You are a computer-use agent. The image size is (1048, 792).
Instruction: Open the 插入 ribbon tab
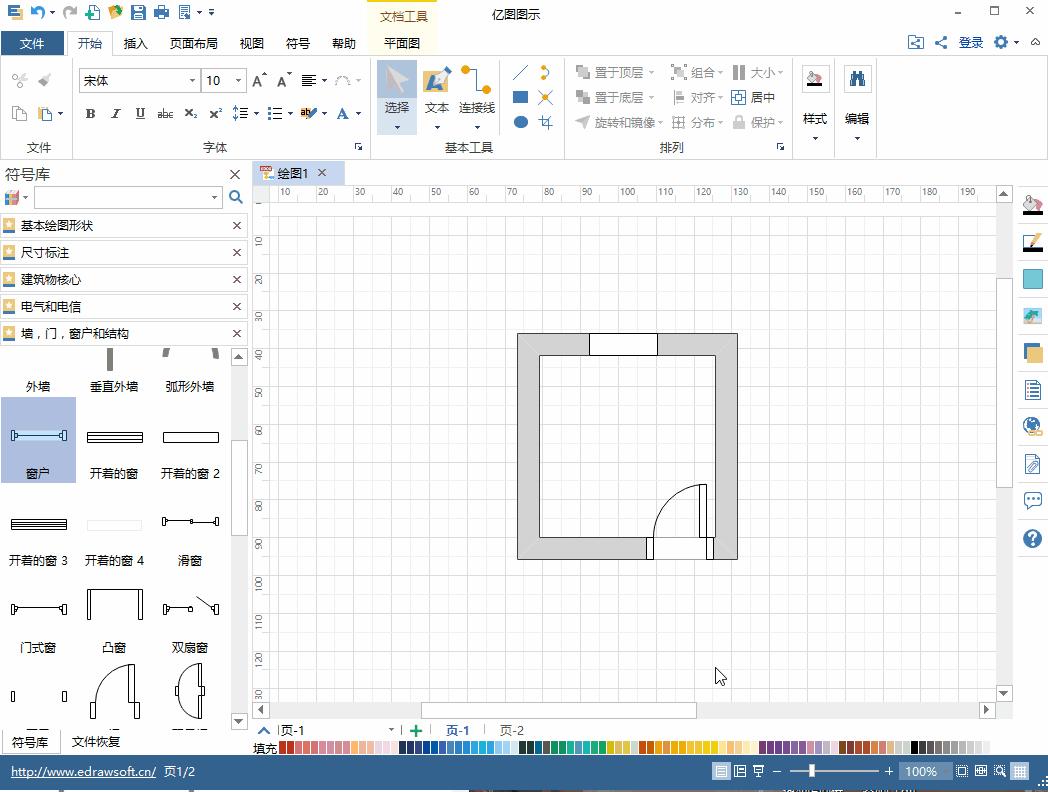click(135, 43)
